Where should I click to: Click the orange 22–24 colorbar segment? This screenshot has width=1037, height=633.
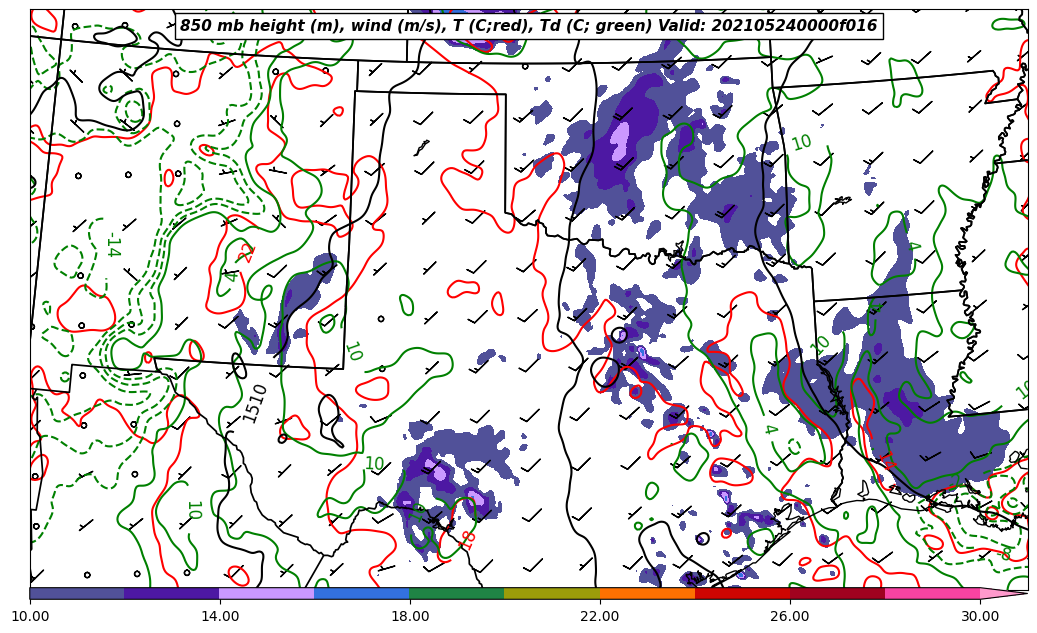[647, 593]
